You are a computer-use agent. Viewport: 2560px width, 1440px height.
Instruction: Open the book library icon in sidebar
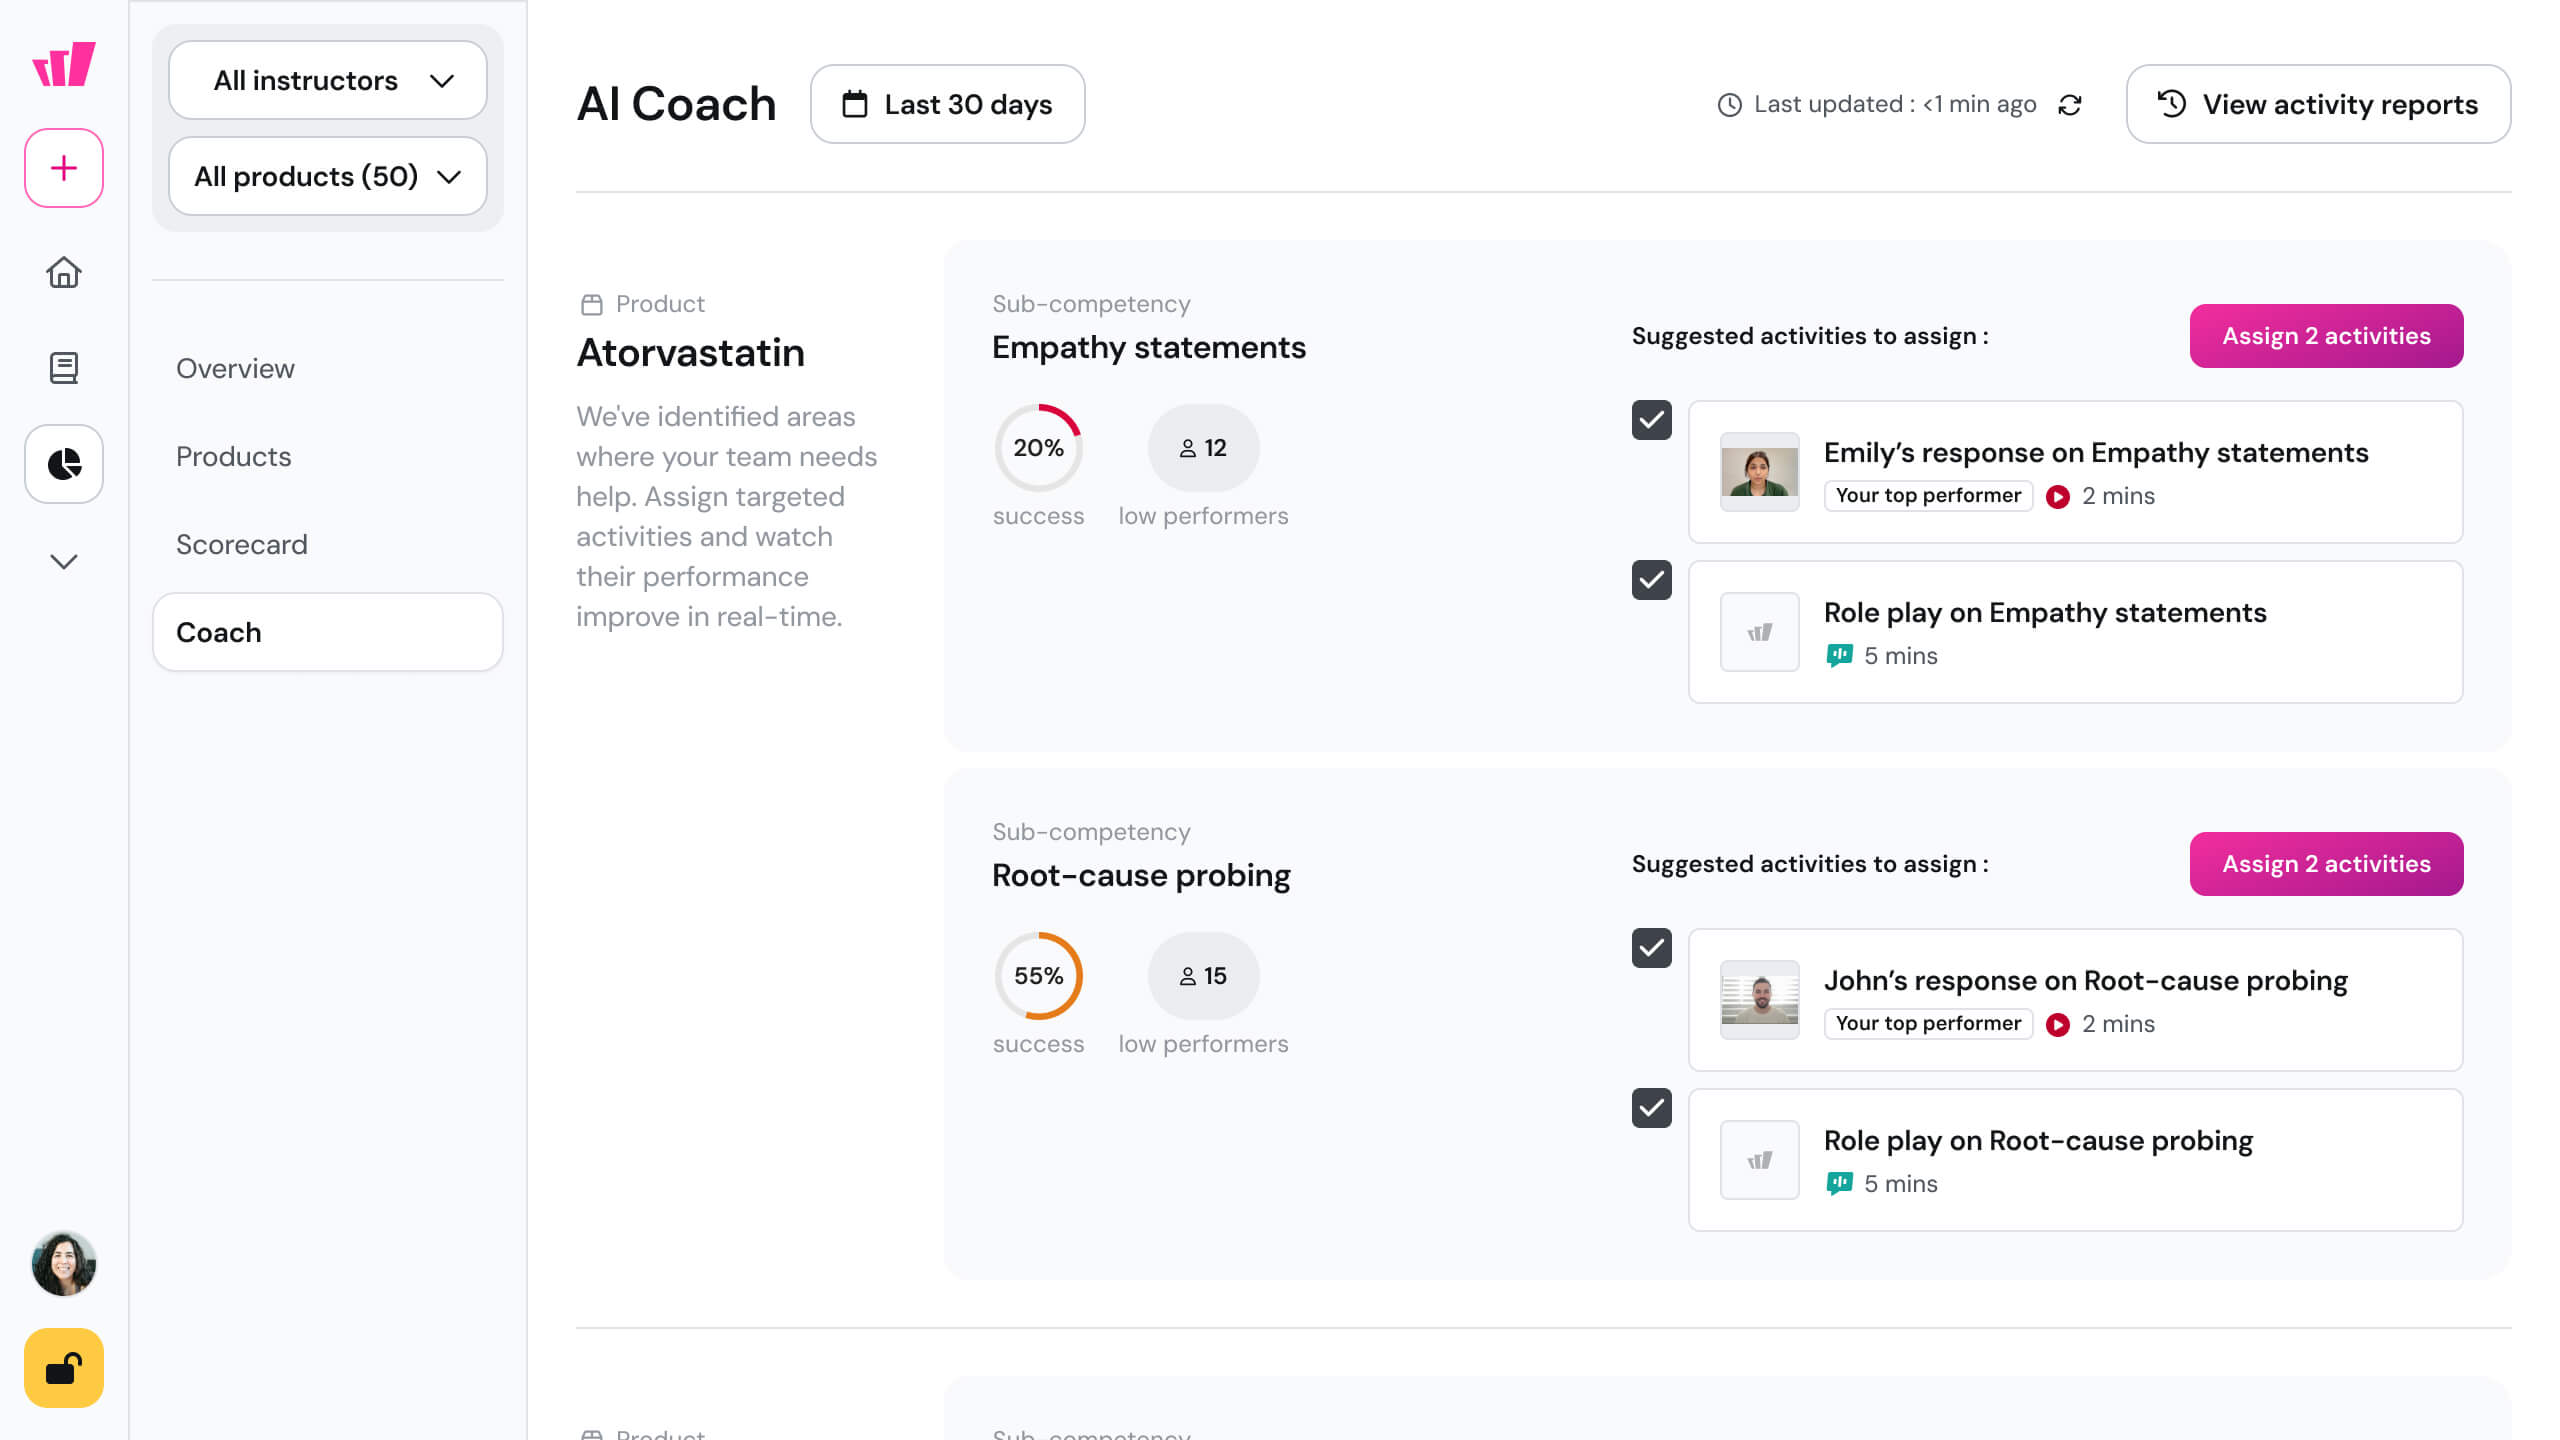click(64, 368)
